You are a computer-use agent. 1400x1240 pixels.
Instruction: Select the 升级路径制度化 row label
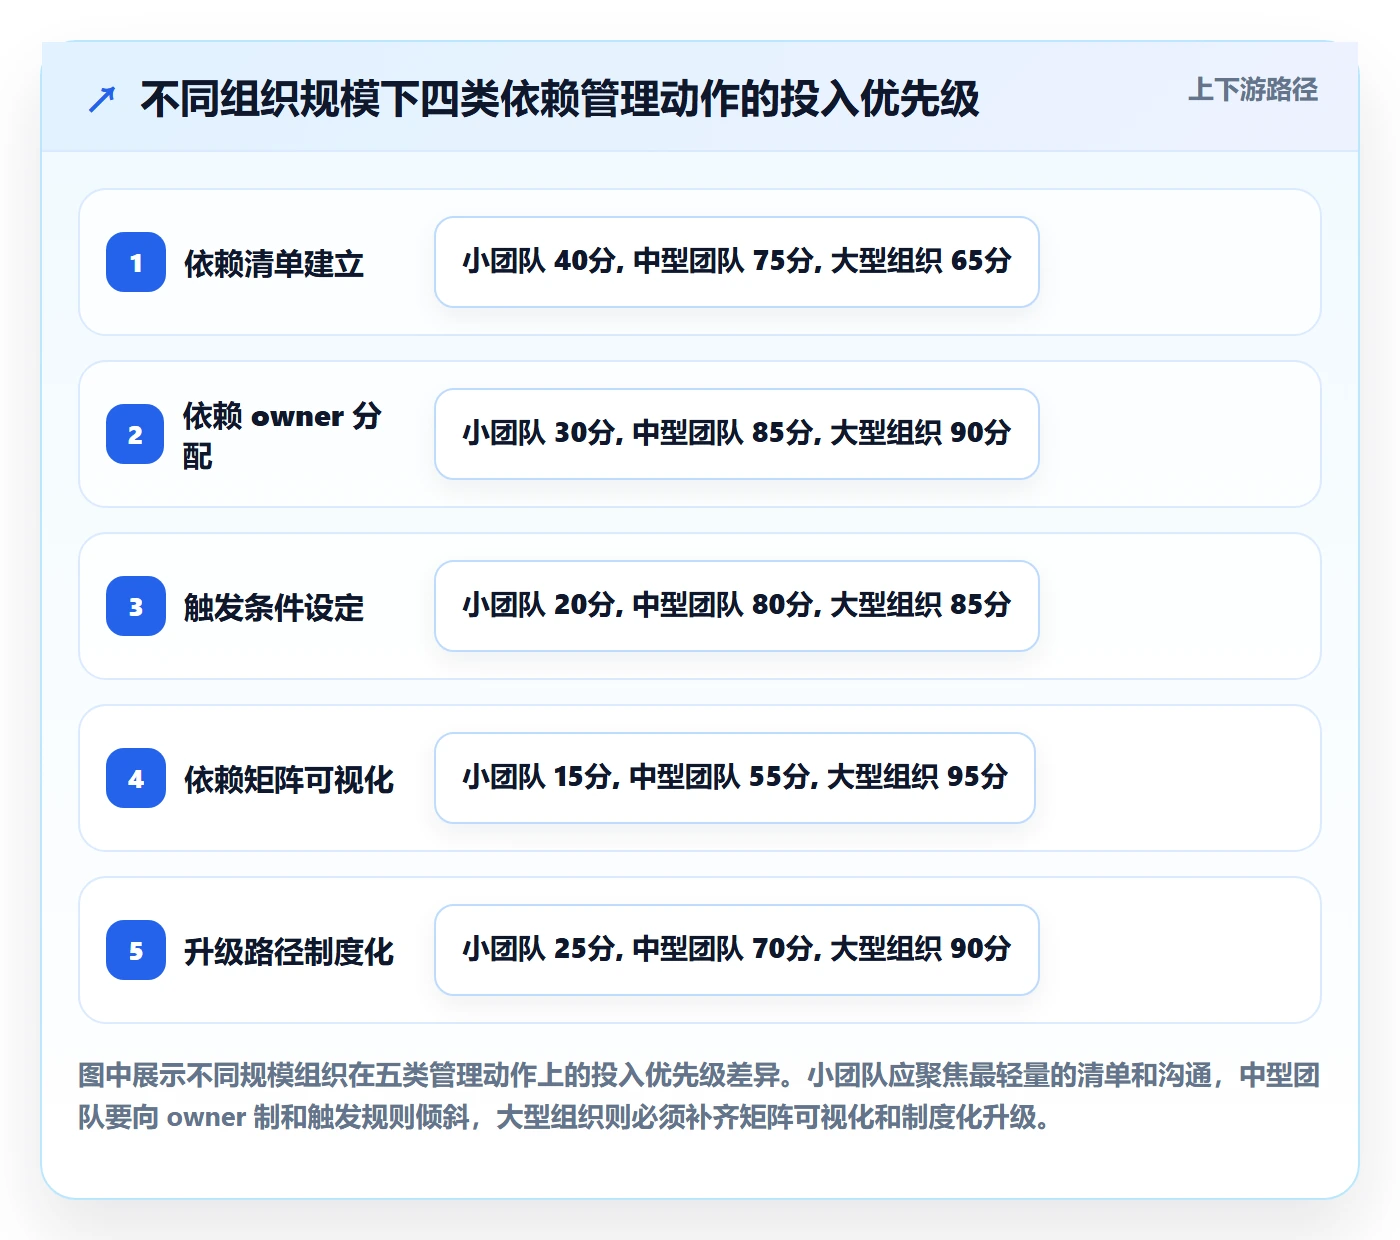[x=289, y=951]
